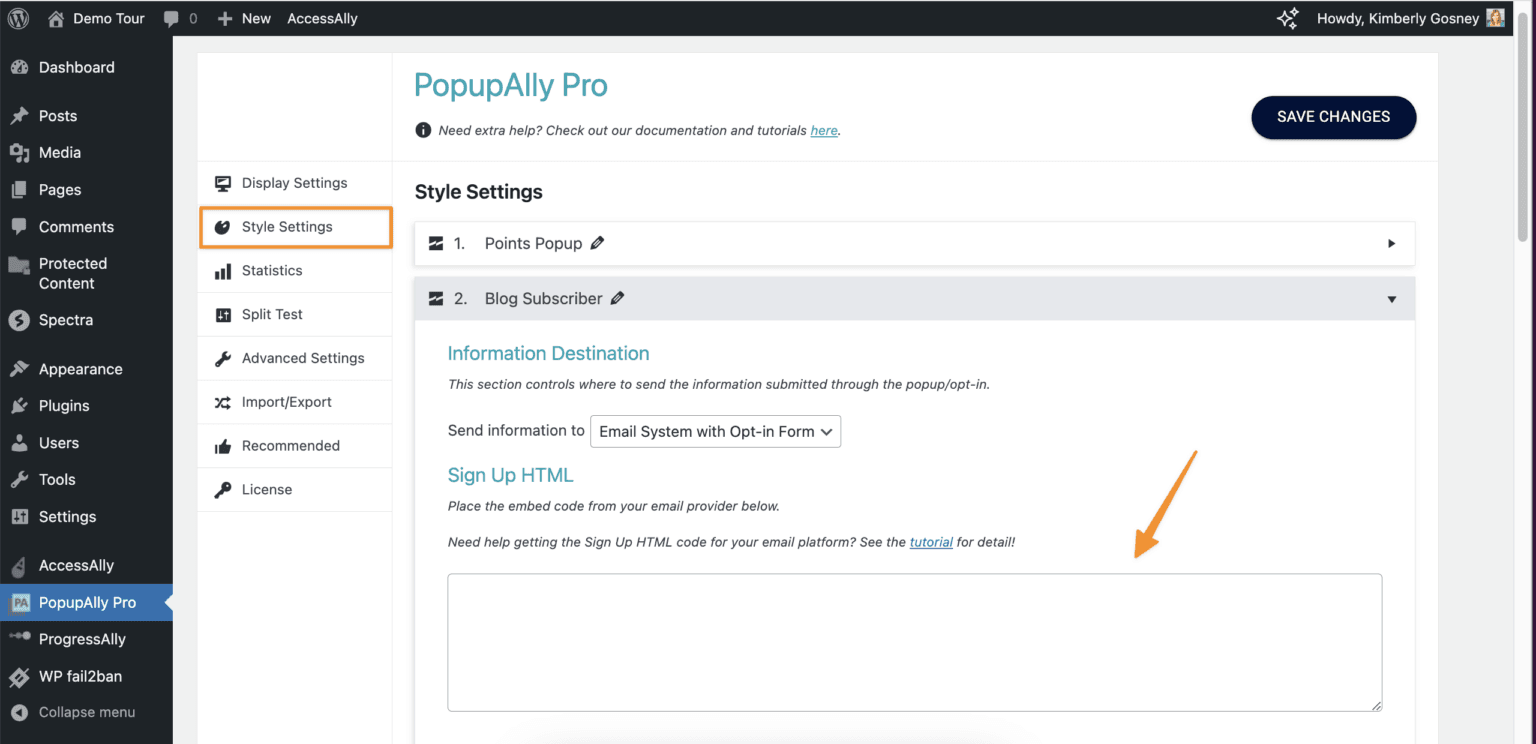This screenshot has height=744, width=1536.
Task: Select Plugins from the sidebar menu
Action: click(x=62, y=405)
